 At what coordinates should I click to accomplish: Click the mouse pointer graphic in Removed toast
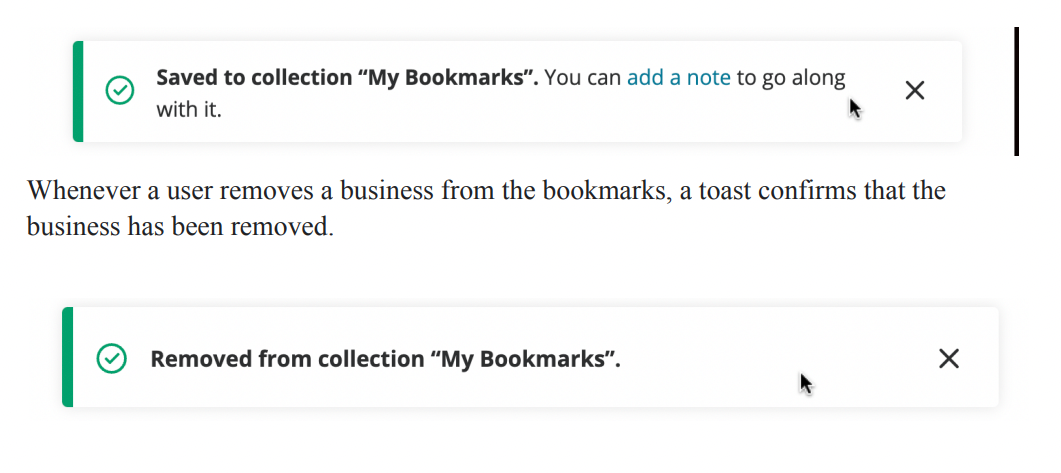(806, 384)
